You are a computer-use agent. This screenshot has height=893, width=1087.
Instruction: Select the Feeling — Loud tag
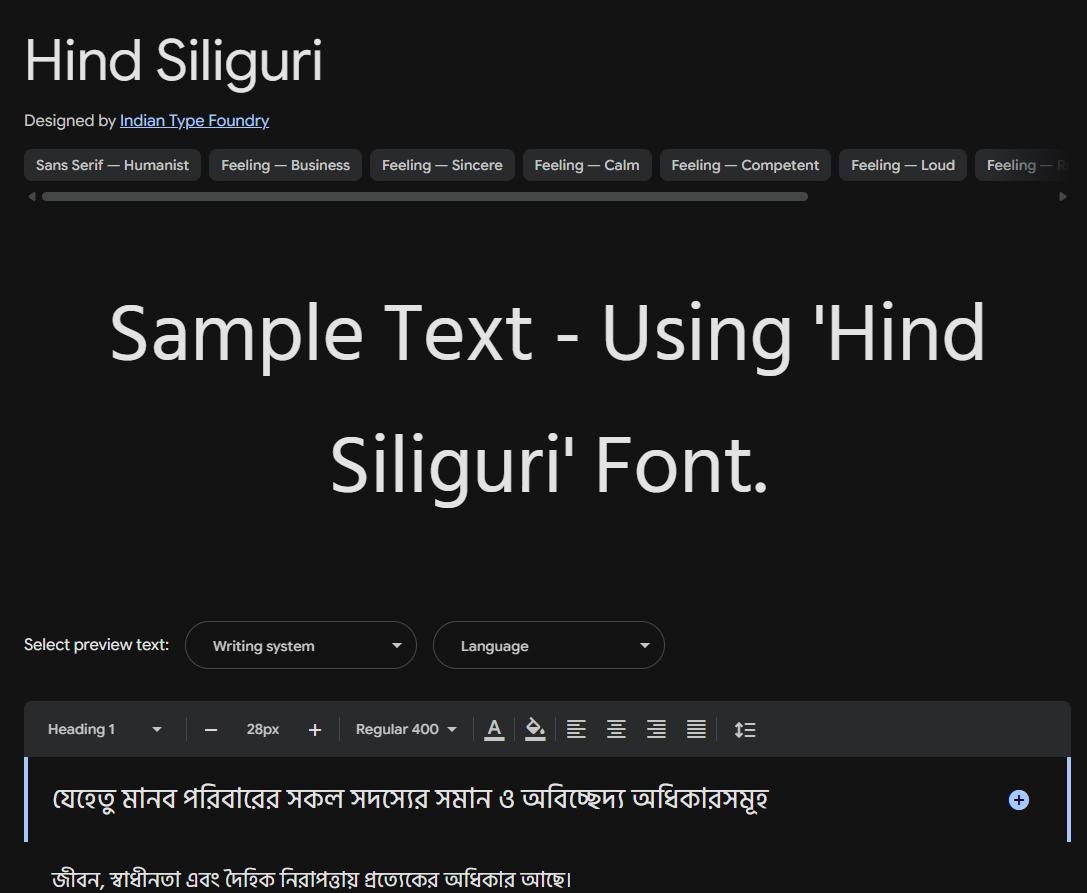point(903,165)
